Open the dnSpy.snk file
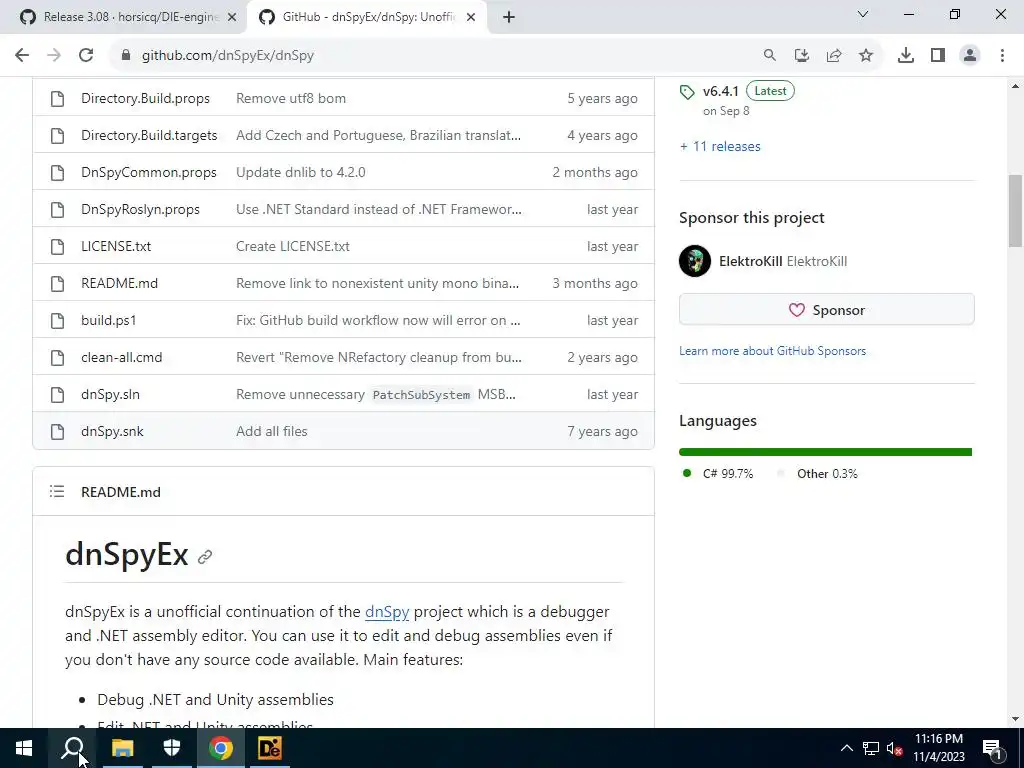This screenshot has height=768, width=1024. click(112, 431)
